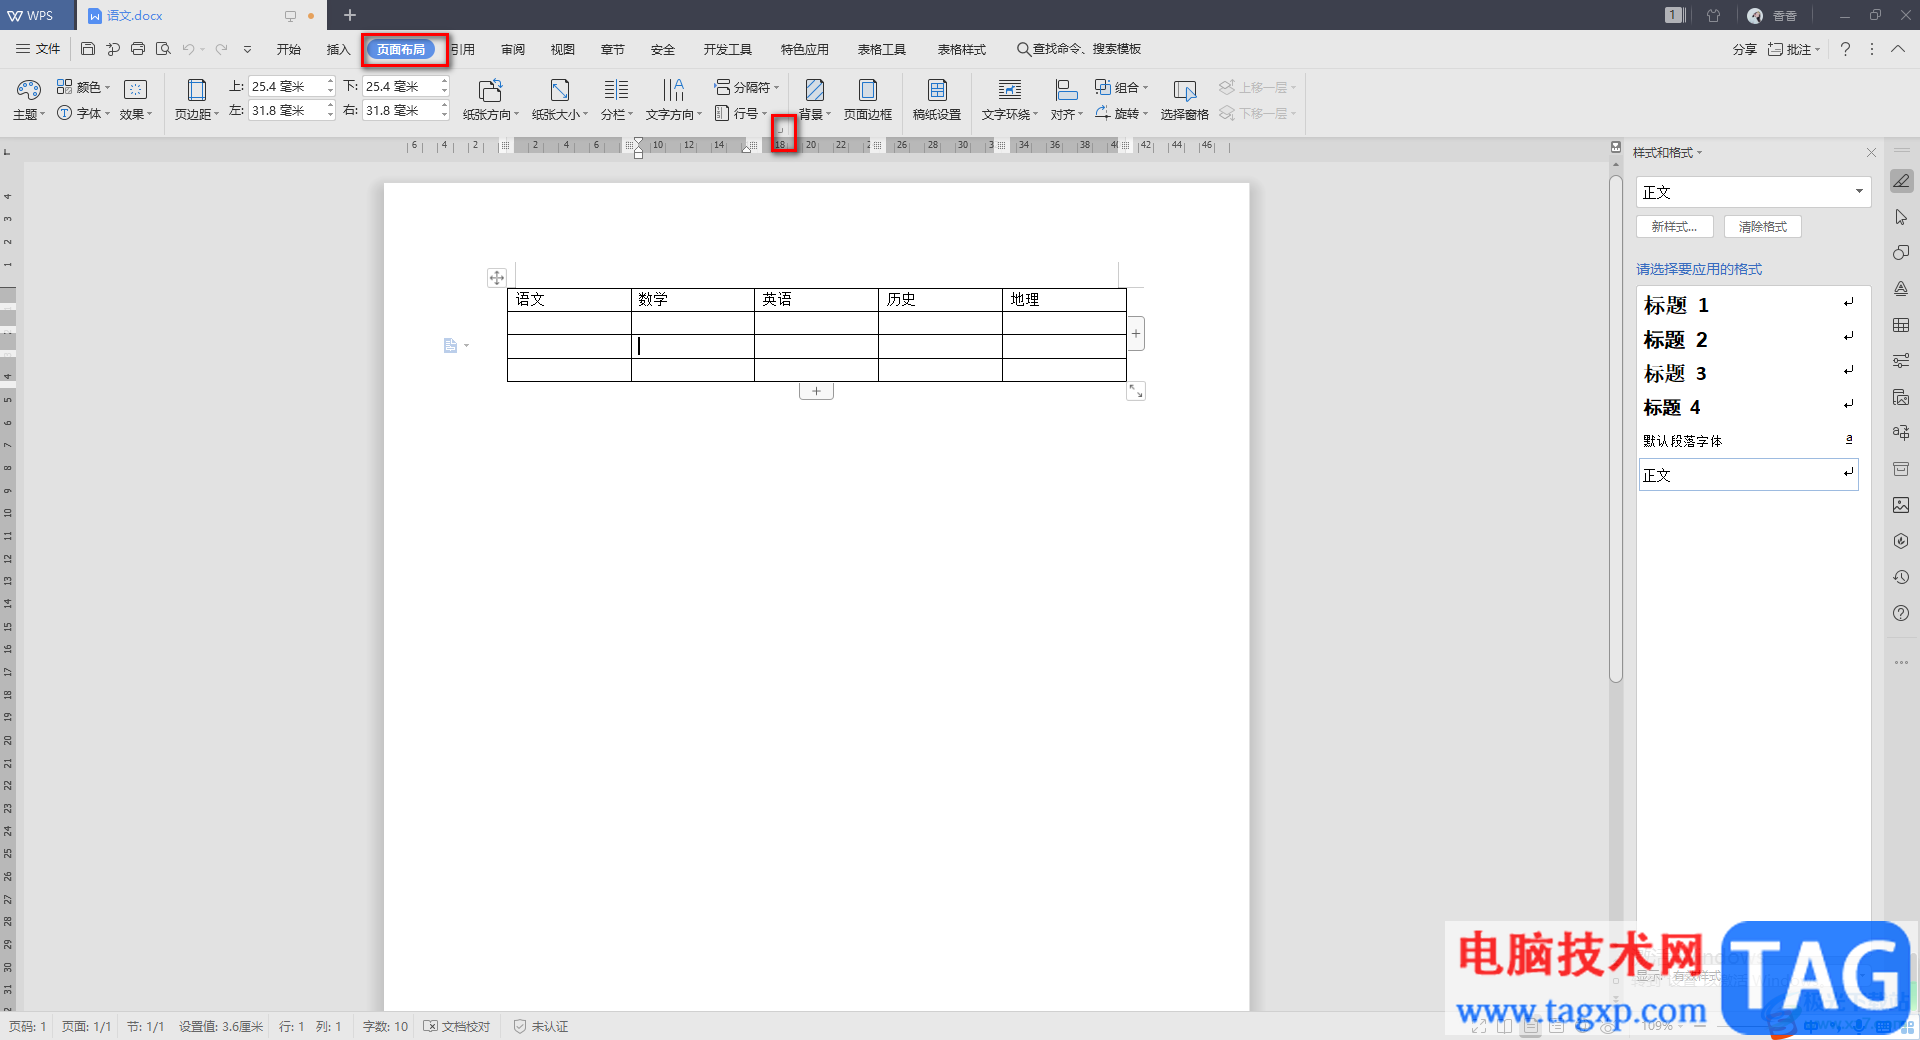Click left margin 31.8 毫米 input field
Screen dimensions: 1920x1040
pyautogui.click(x=286, y=111)
